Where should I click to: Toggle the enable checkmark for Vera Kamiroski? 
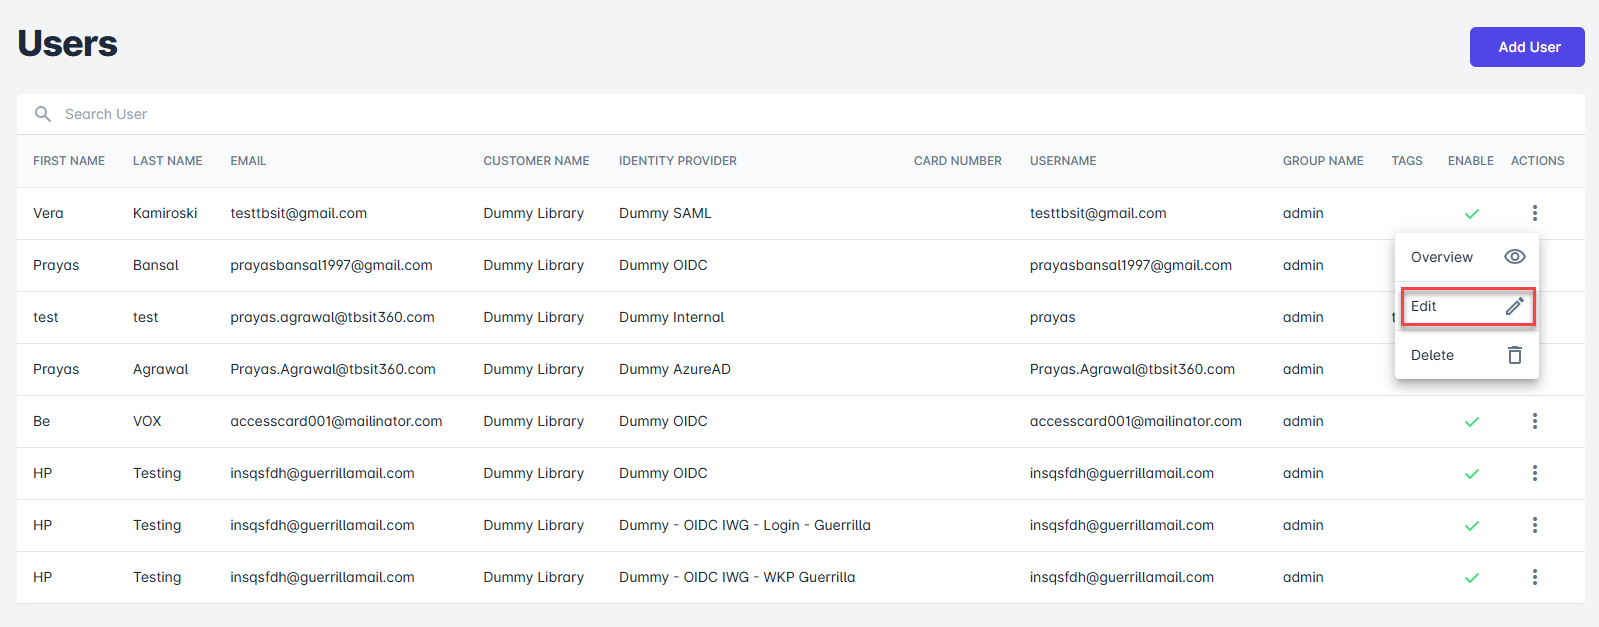pyautogui.click(x=1471, y=214)
